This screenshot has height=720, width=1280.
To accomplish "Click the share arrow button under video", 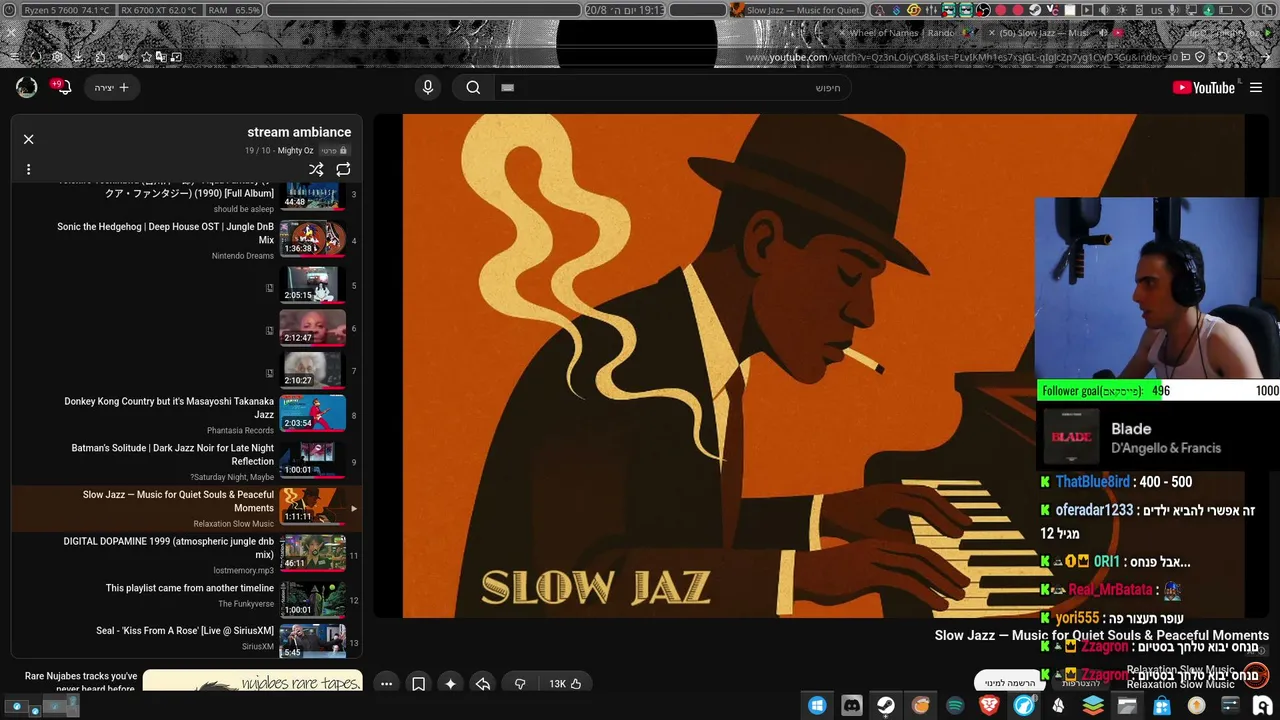I will (x=483, y=684).
